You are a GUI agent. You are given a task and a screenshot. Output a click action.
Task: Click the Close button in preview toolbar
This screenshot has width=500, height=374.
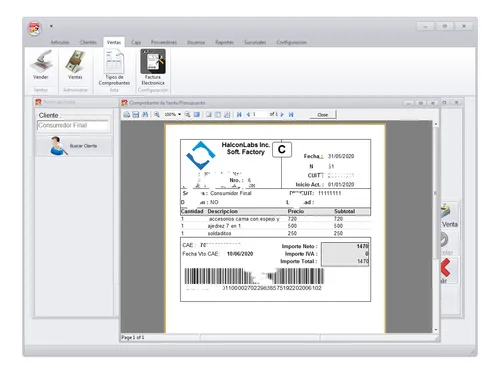click(322, 115)
